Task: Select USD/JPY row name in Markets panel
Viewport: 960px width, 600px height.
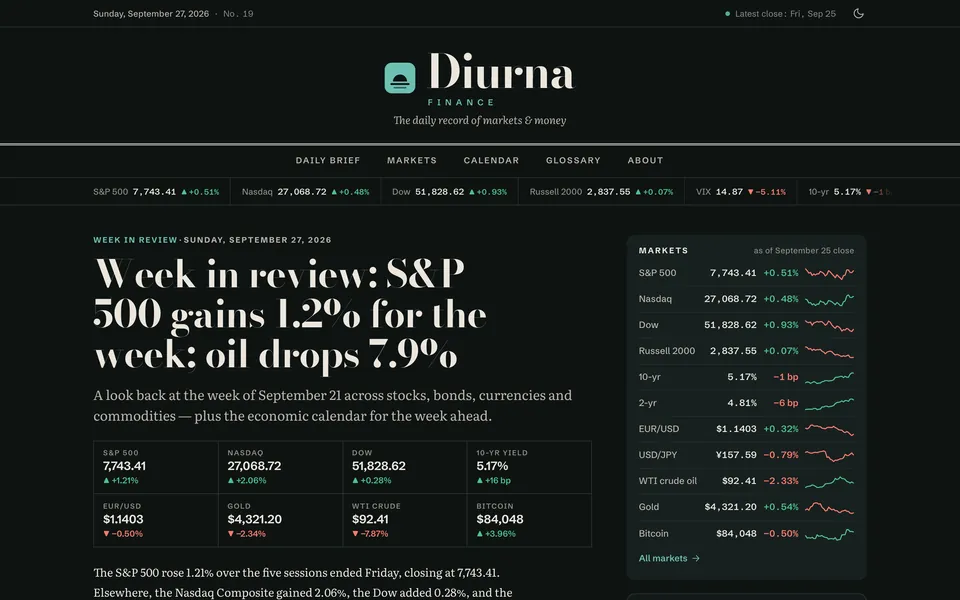Action: [x=658, y=456]
